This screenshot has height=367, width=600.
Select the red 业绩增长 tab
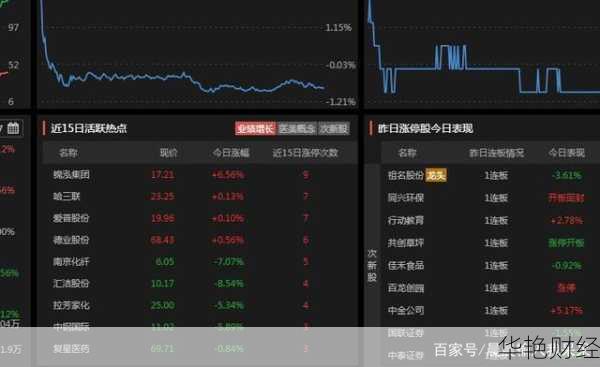tap(255, 129)
